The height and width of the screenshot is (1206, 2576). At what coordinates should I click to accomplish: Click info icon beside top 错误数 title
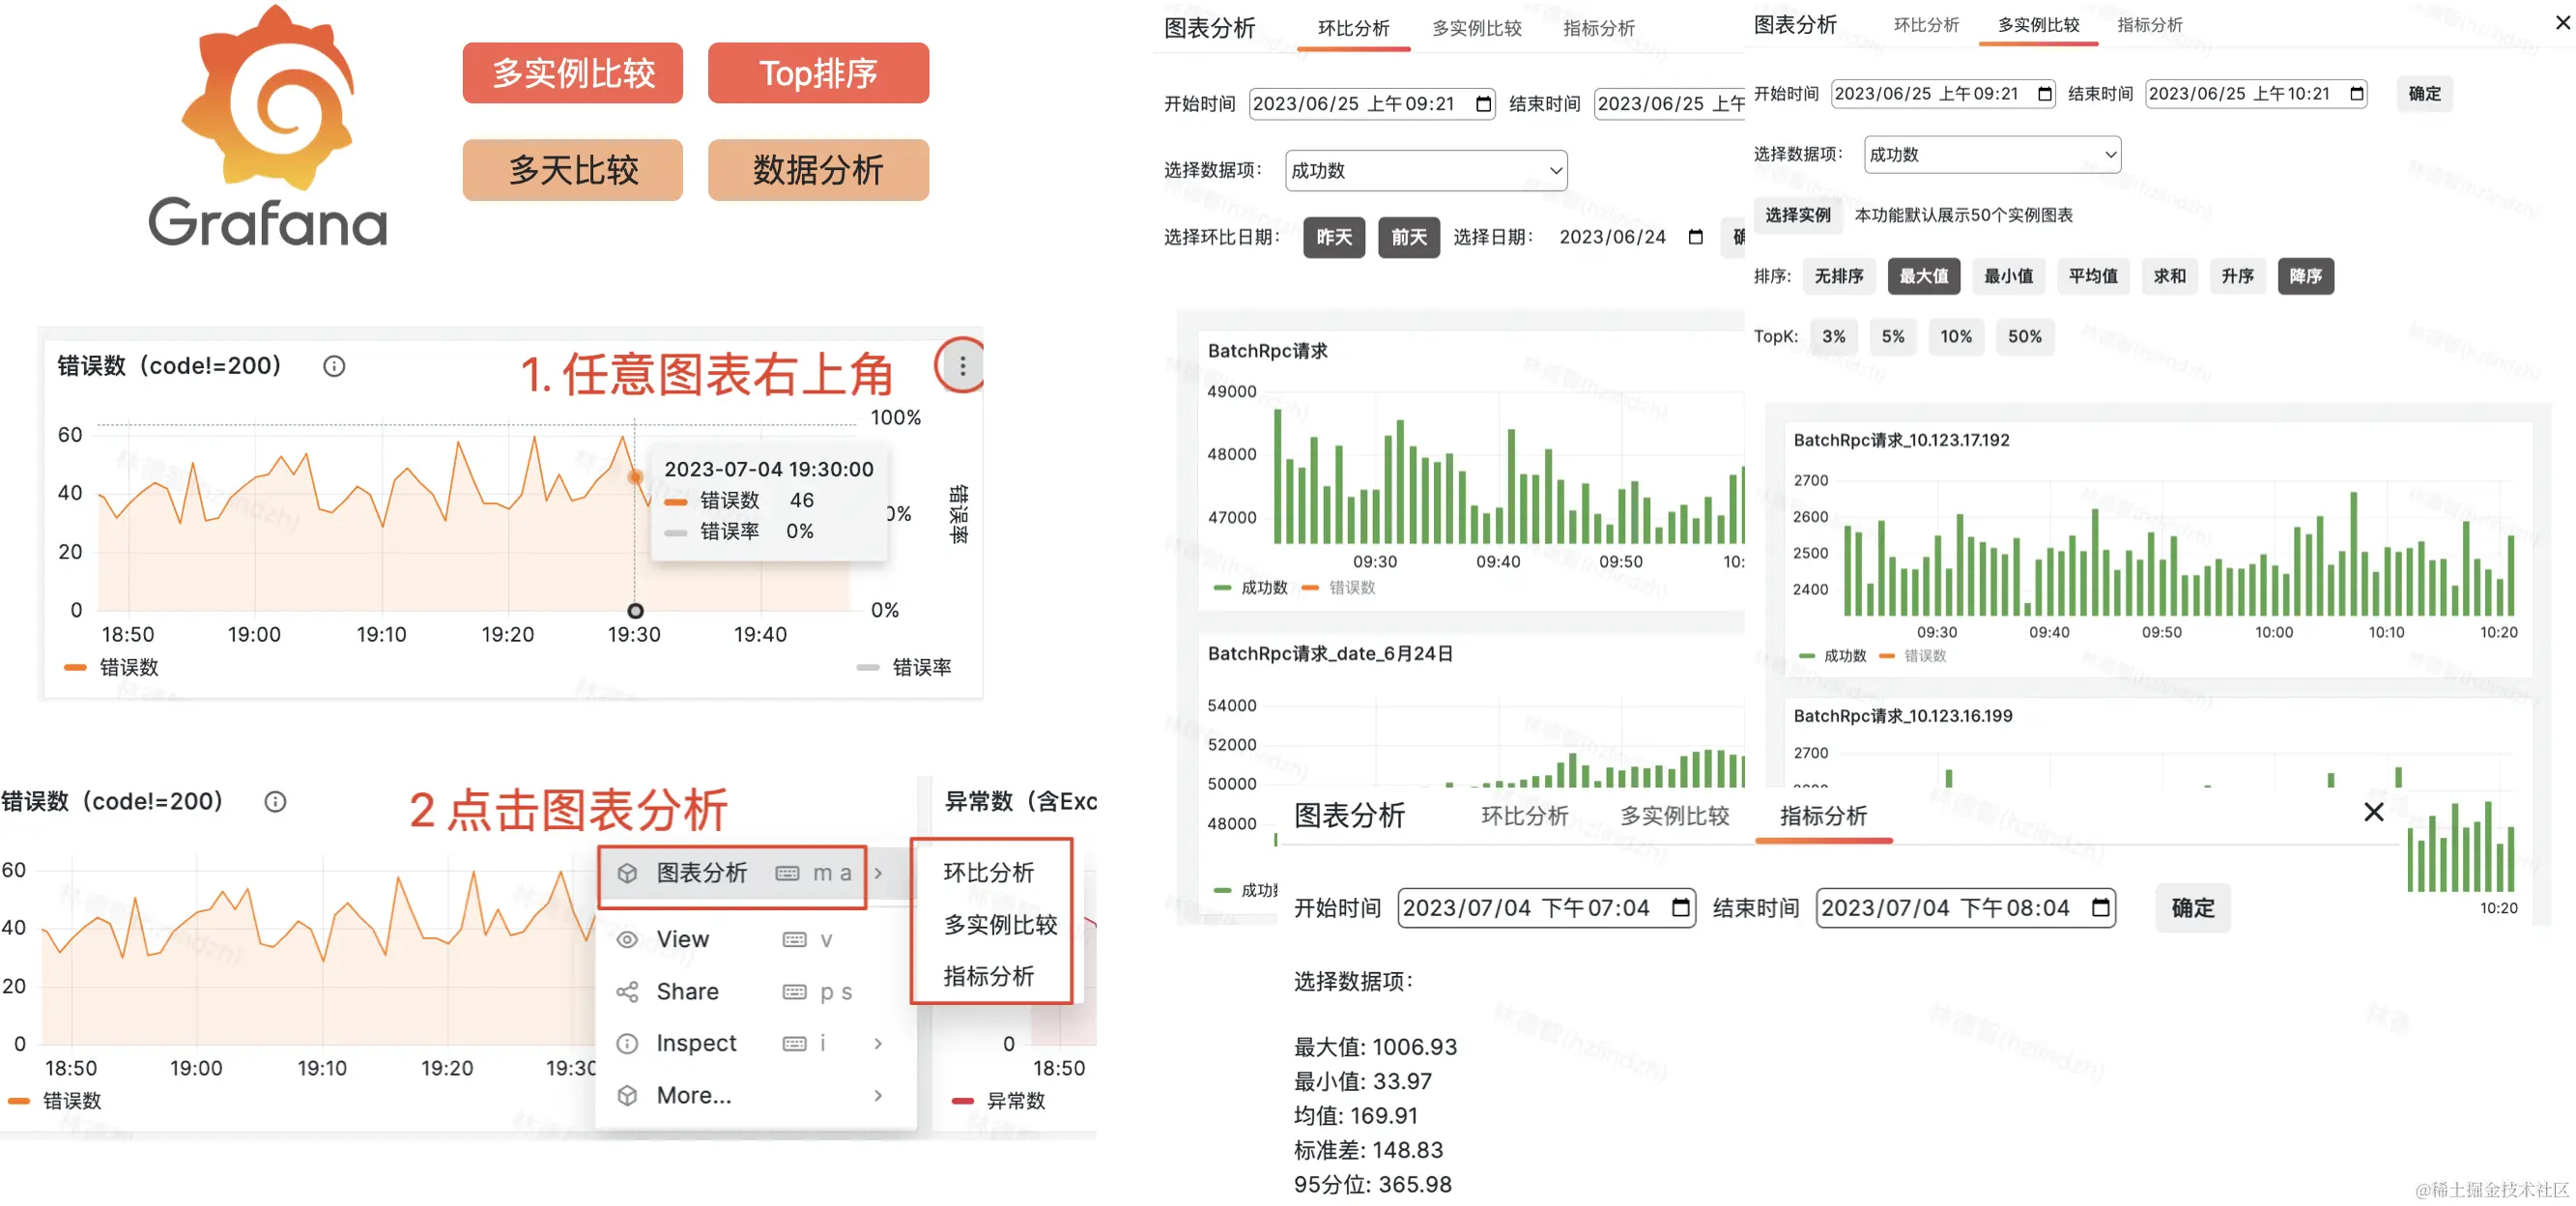[x=334, y=366]
